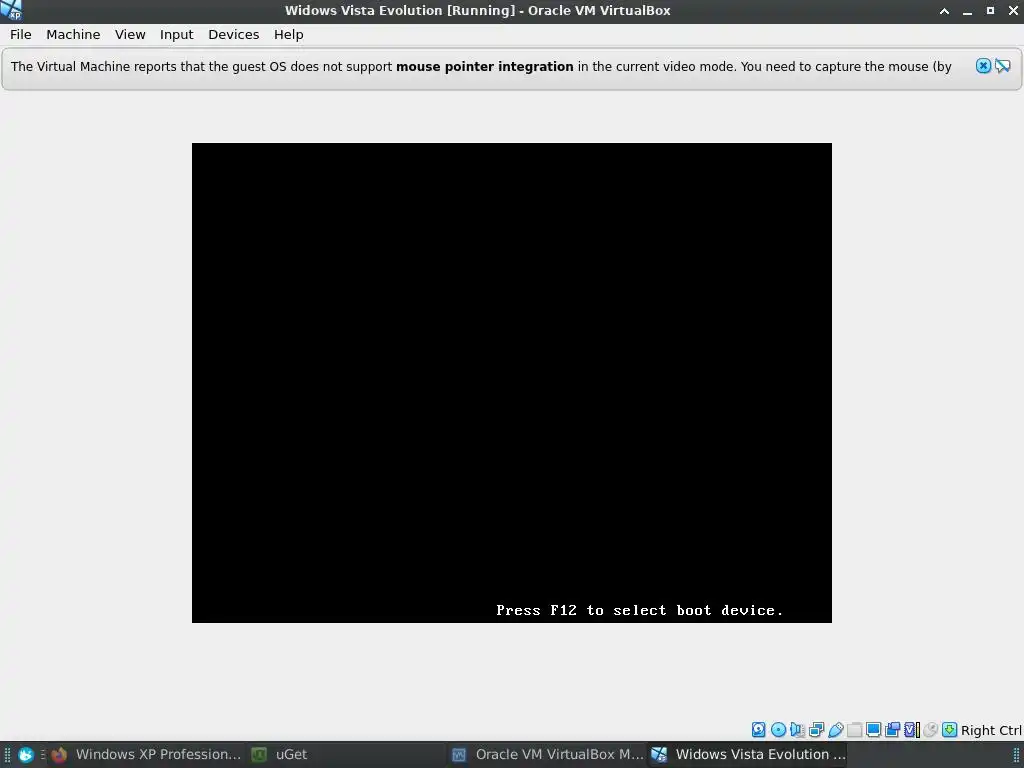Open audio indicator in status bar
1024x768 pixels.
pyautogui.click(x=797, y=729)
